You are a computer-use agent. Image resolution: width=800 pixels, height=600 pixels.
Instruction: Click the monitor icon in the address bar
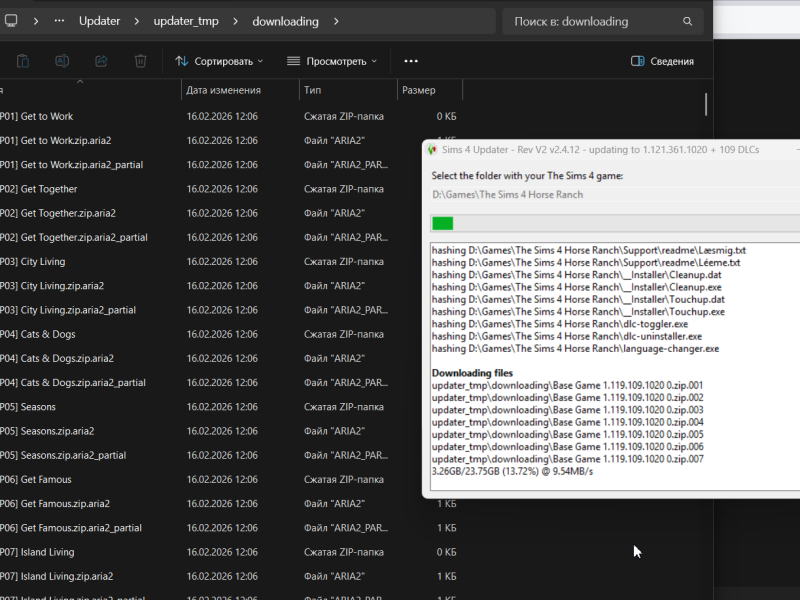point(11,21)
